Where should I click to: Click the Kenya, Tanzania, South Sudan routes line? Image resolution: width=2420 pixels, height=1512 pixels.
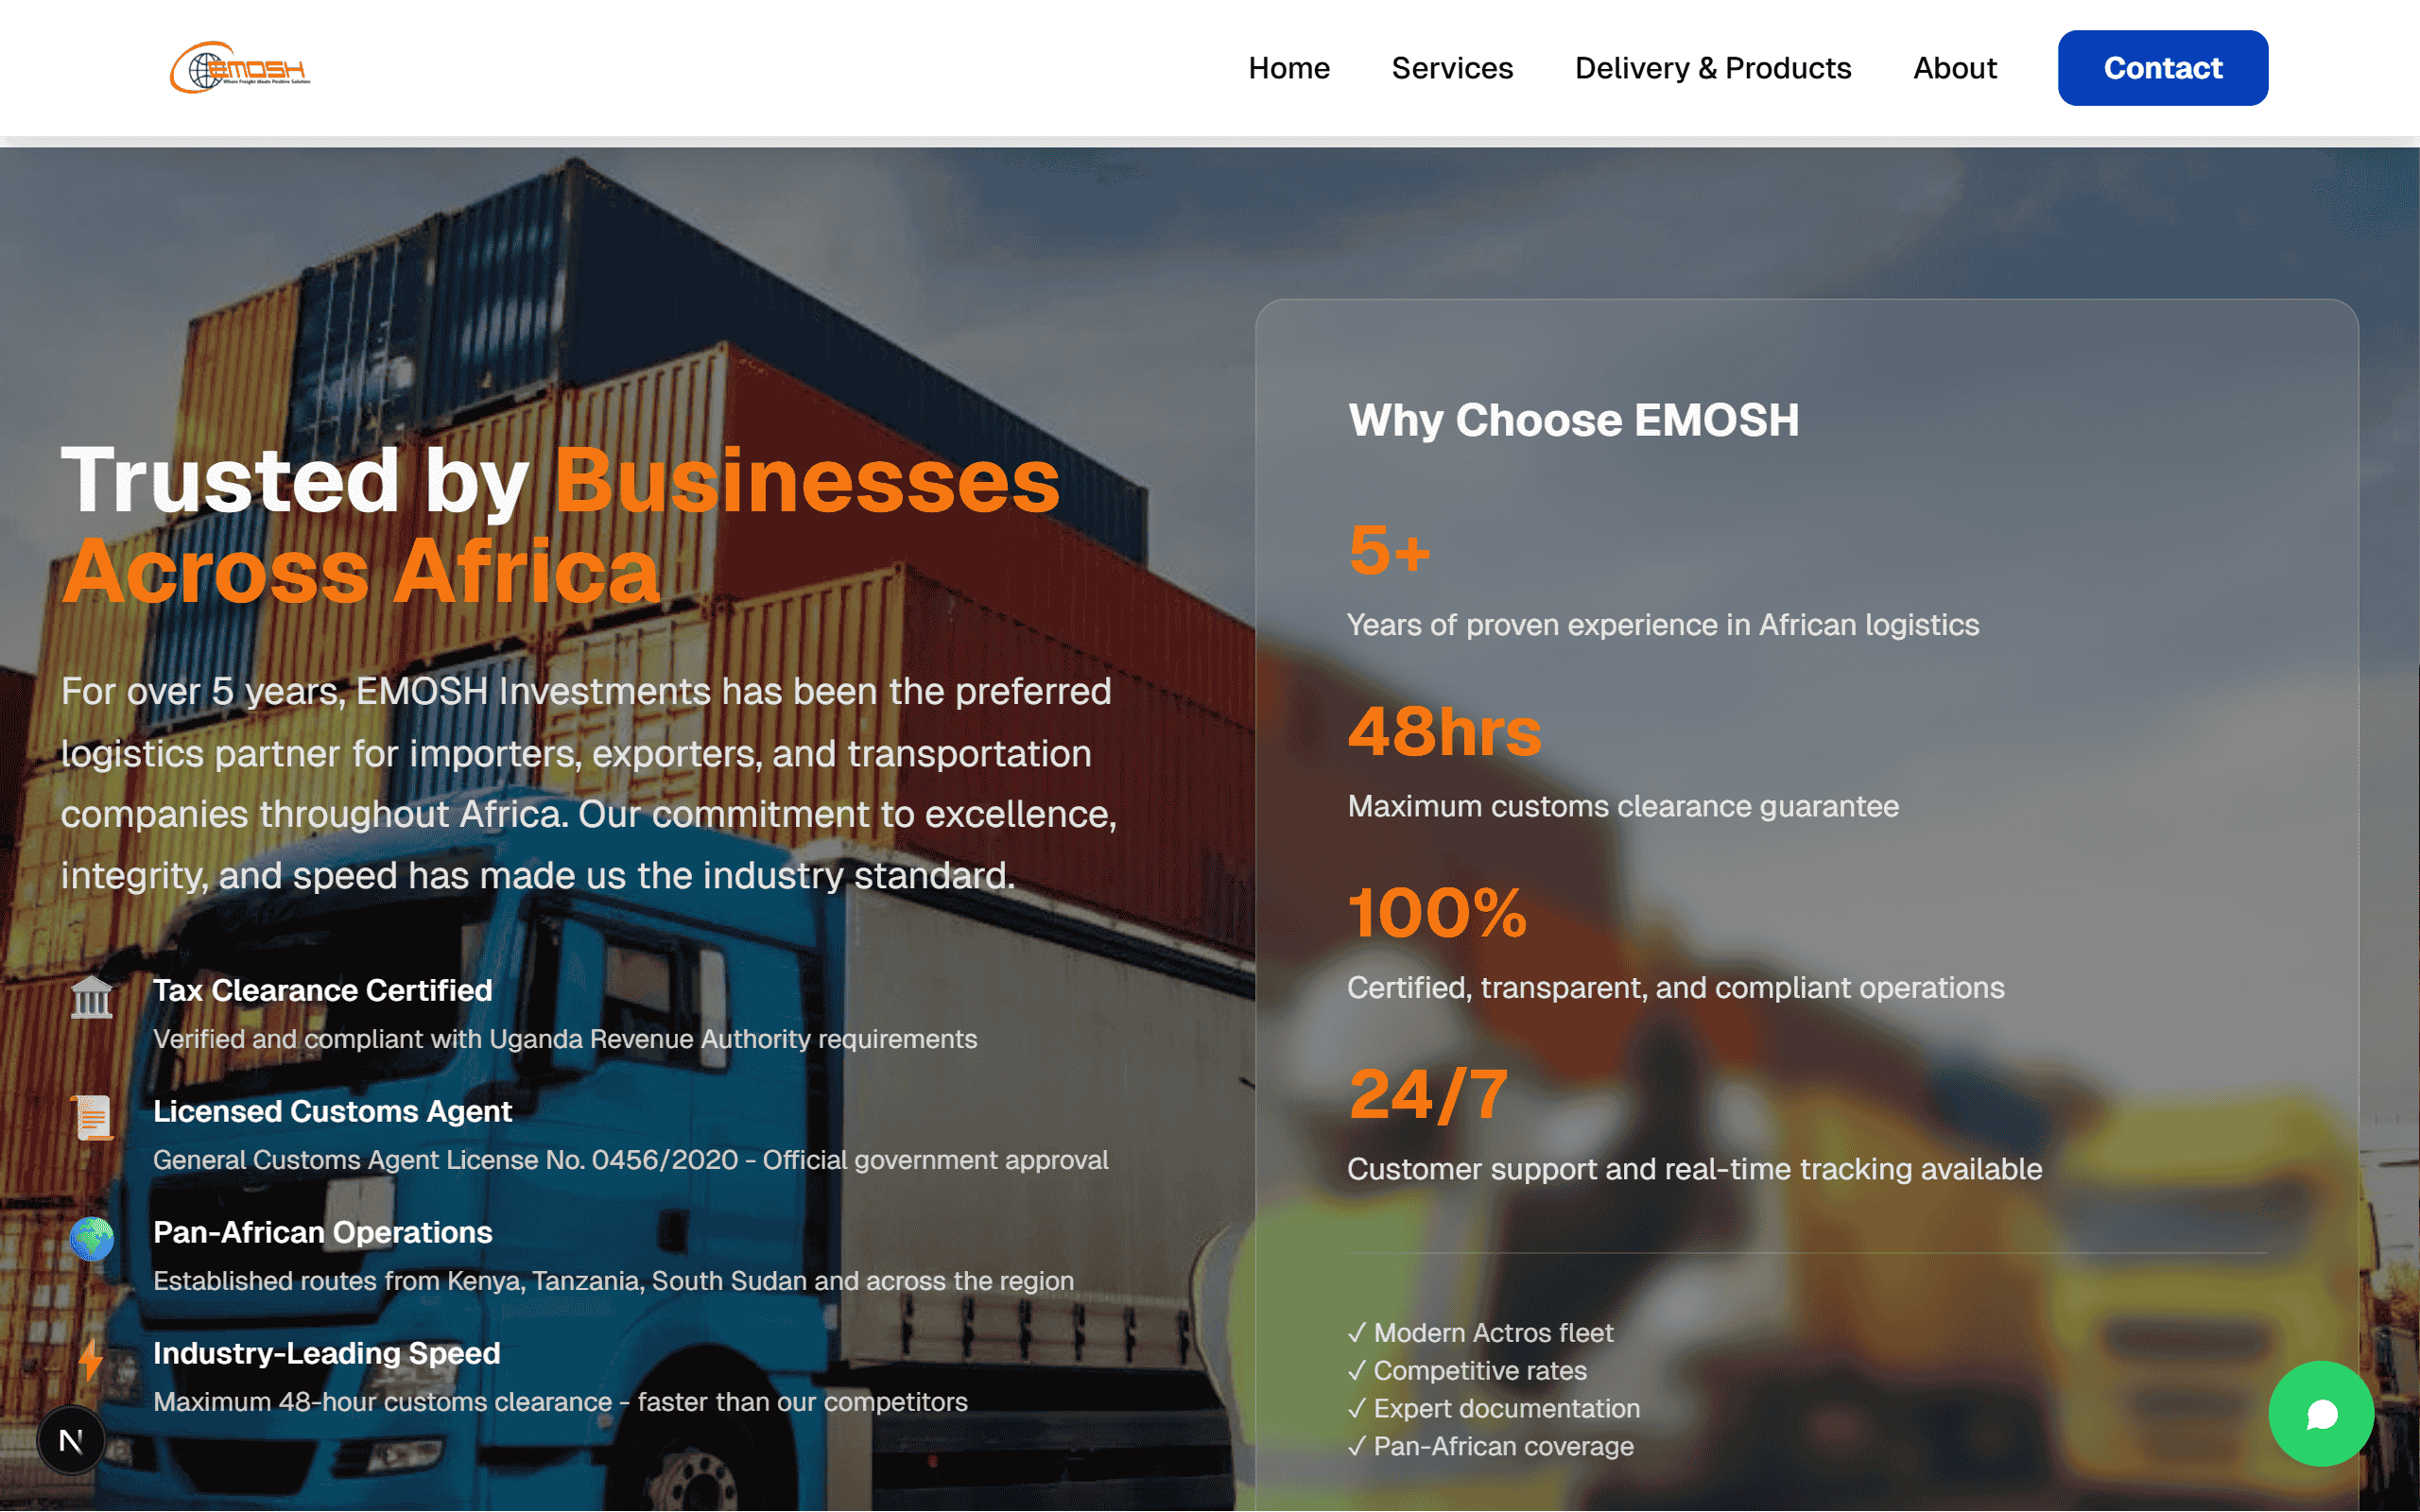click(613, 1282)
